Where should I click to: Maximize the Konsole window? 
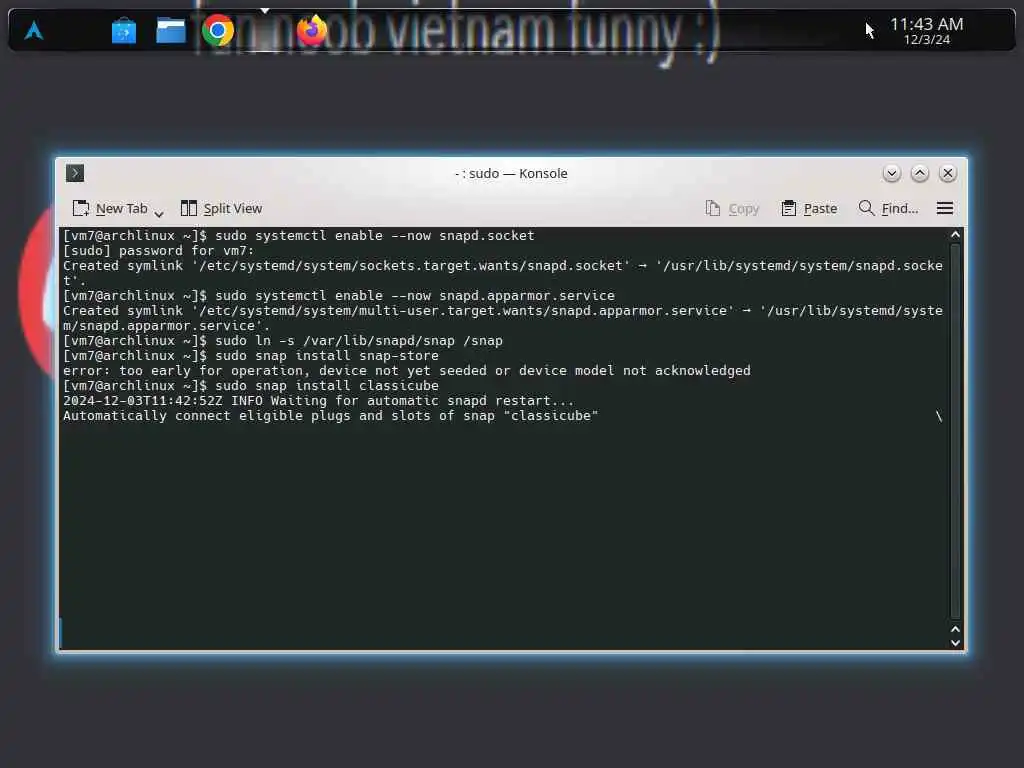pyautogui.click(x=920, y=173)
